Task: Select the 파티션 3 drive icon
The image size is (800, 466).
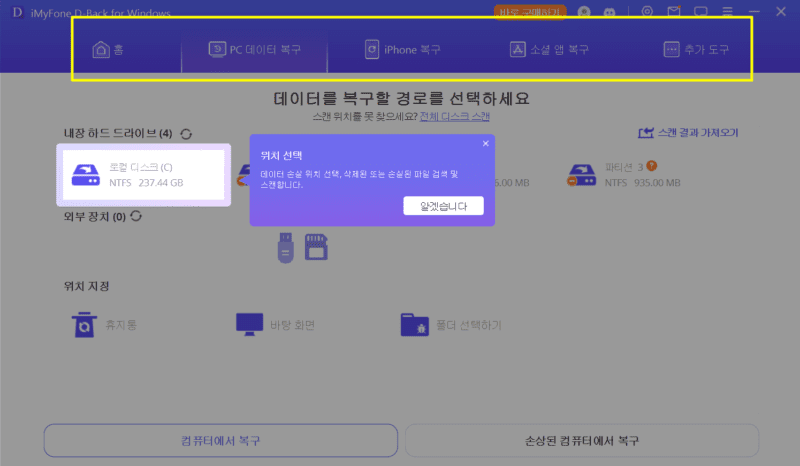Action: [x=581, y=175]
